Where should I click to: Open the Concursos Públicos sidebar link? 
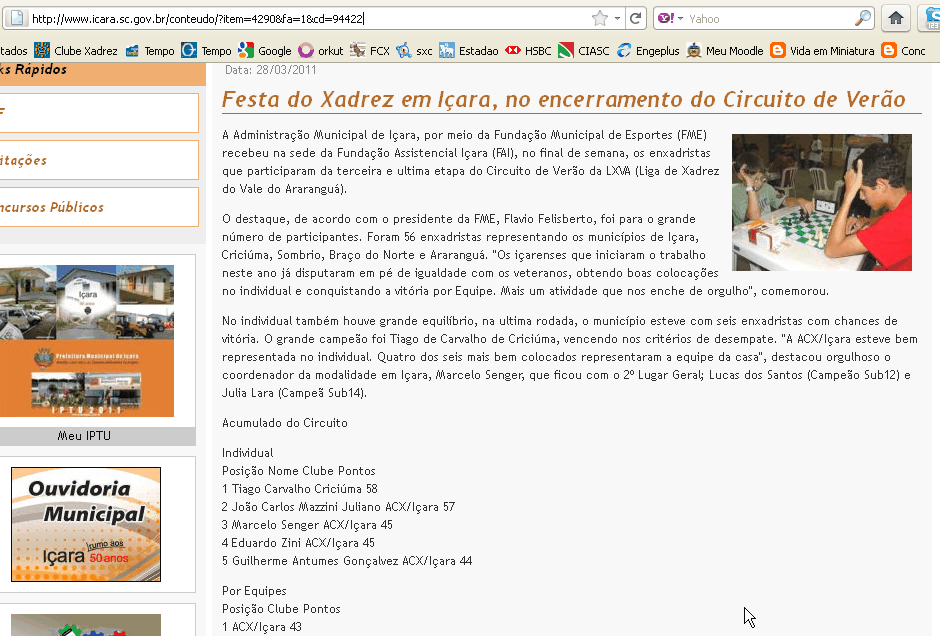[99, 207]
